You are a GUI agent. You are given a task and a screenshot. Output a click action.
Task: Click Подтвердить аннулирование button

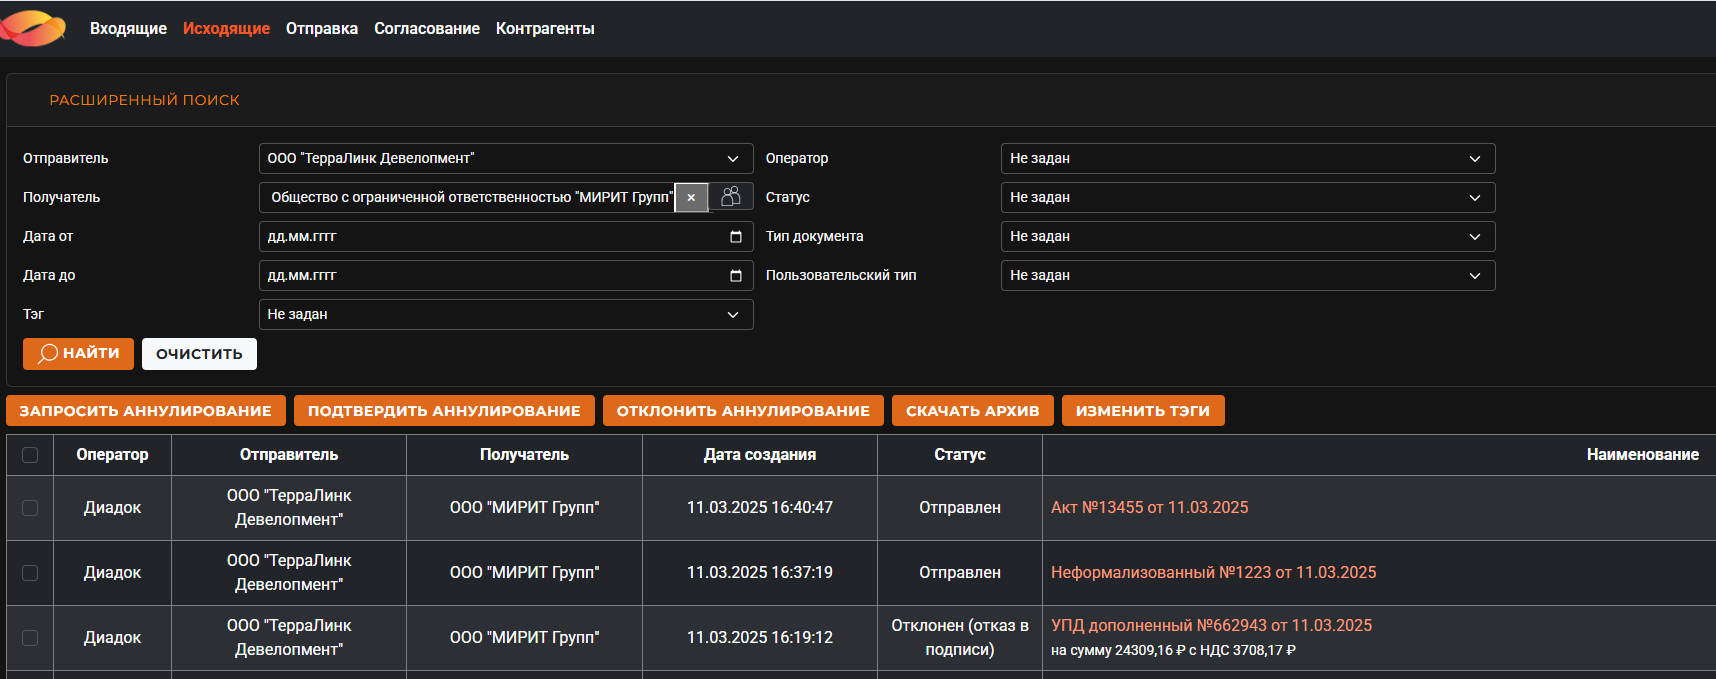pyautogui.click(x=444, y=411)
